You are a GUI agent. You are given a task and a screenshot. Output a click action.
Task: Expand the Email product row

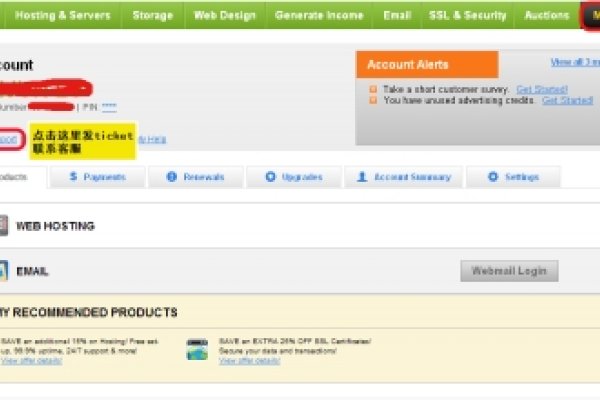click(x=33, y=271)
